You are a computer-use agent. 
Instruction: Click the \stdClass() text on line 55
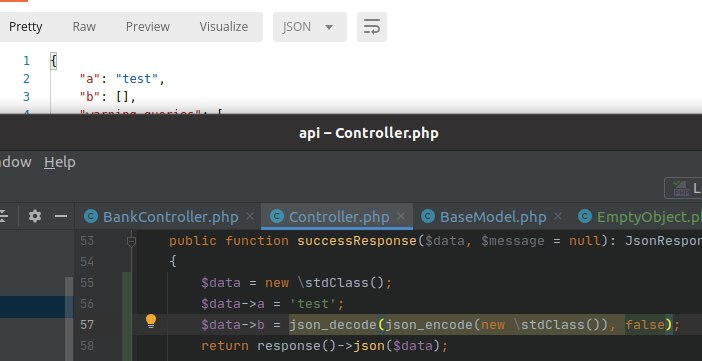[x=342, y=283]
